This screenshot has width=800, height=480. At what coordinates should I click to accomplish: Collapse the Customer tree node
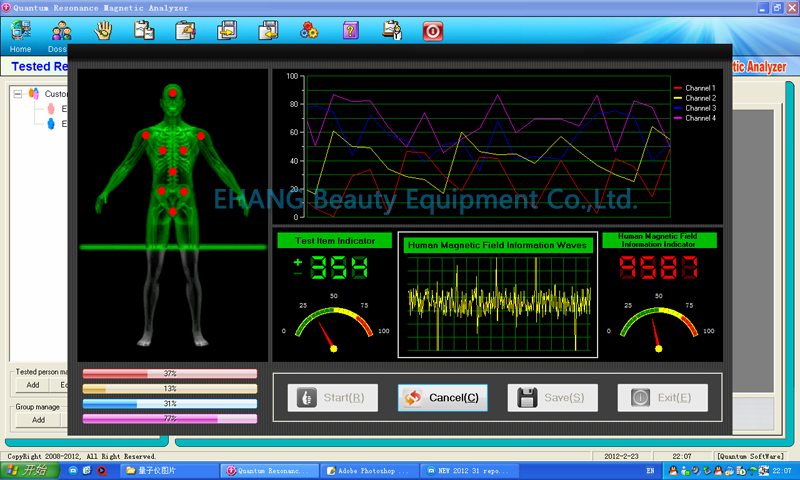[17, 94]
